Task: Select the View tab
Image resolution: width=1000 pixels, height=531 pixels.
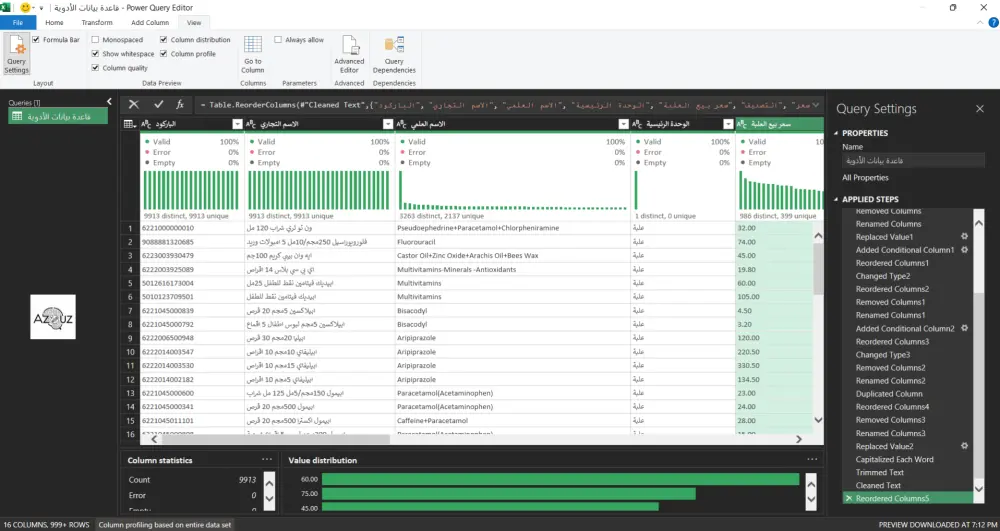Action: [x=194, y=22]
